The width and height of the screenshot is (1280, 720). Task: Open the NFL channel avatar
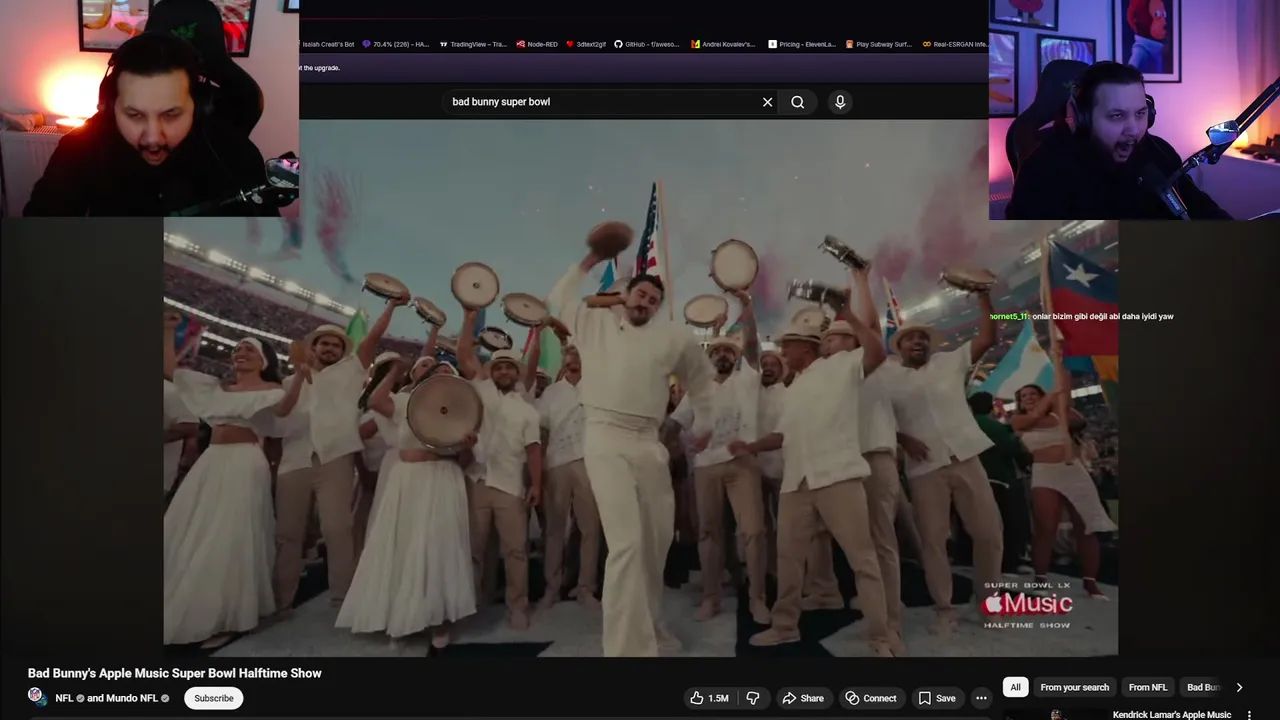coord(36,697)
